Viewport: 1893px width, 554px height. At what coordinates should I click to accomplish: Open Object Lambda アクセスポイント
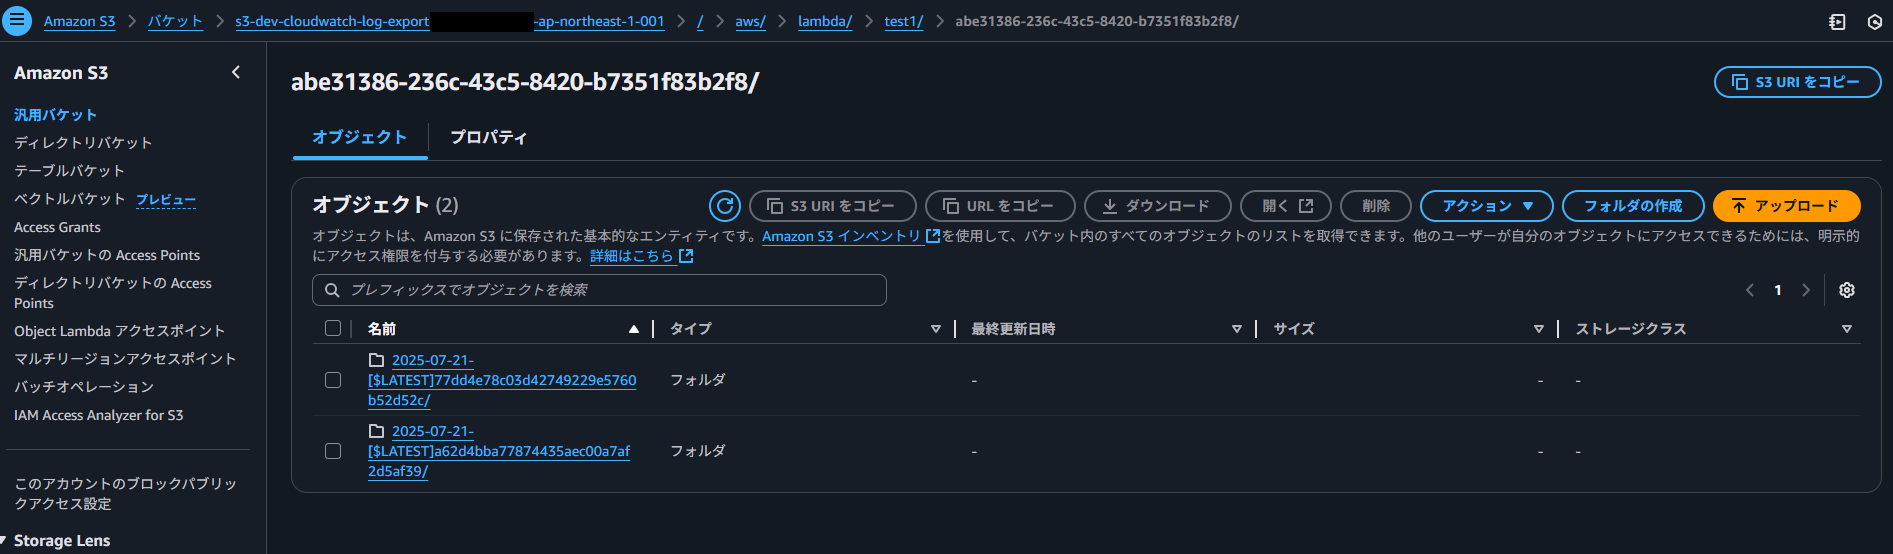(119, 331)
